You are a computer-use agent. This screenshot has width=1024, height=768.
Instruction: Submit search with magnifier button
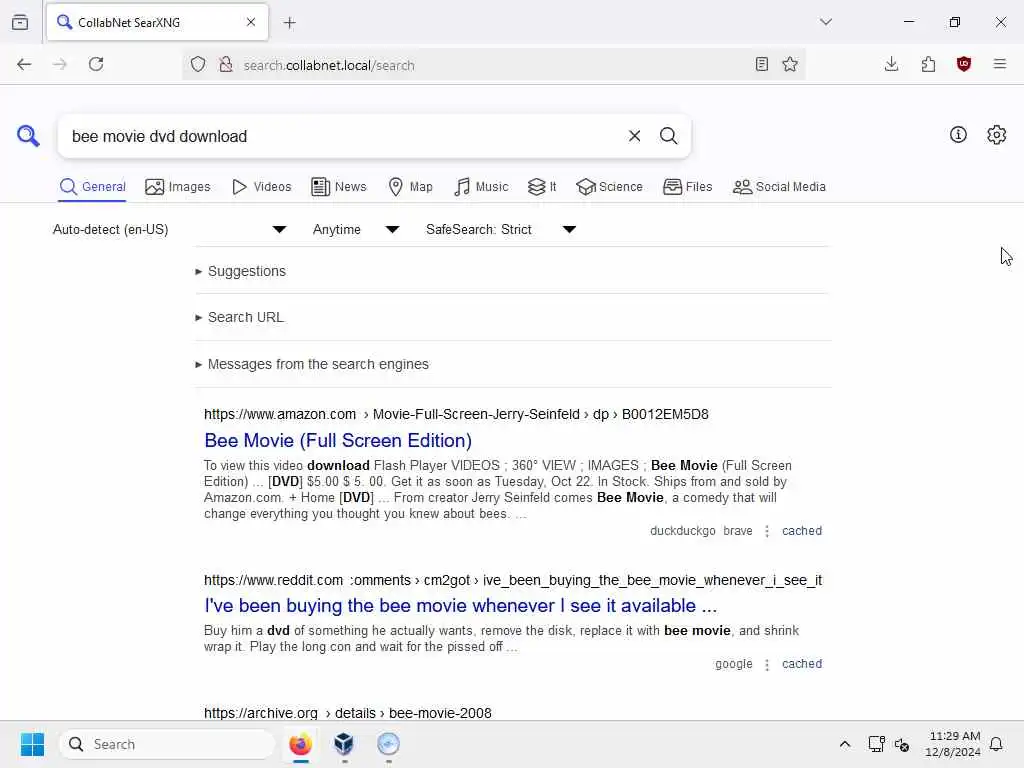668,136
